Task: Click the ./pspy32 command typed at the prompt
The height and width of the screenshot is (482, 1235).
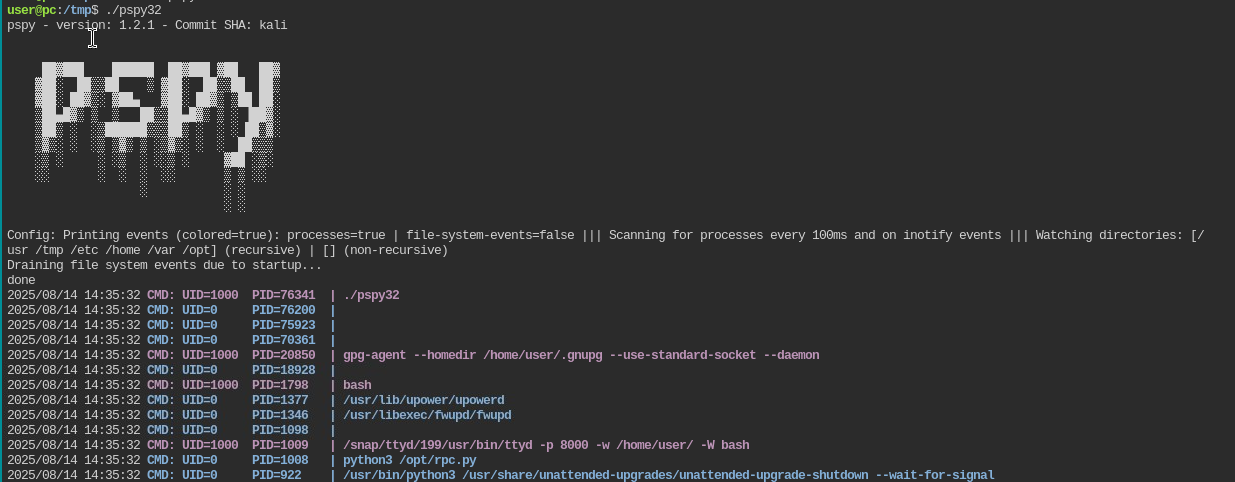Action: pos(133,10)
